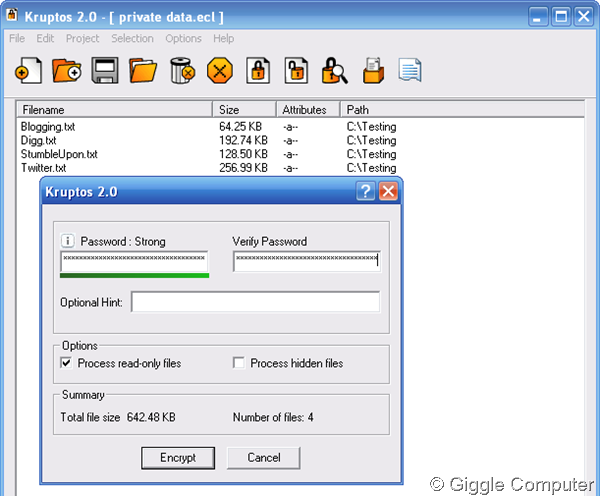Click into the Password field
Image resolution: width=600 pixels, height=496 pixels.
pos(134,261)
